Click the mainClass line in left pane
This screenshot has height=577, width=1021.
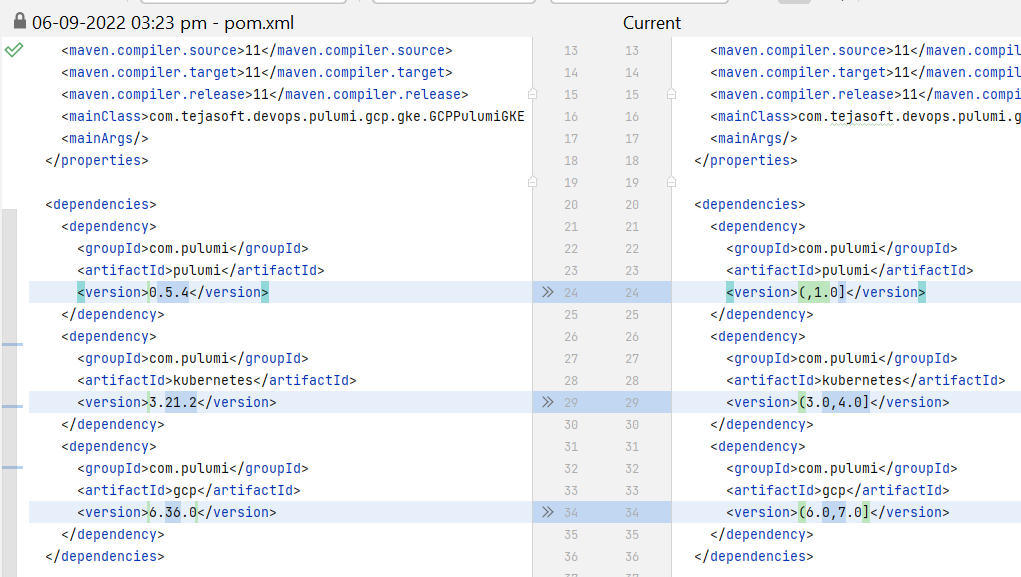tap(293, 117)
